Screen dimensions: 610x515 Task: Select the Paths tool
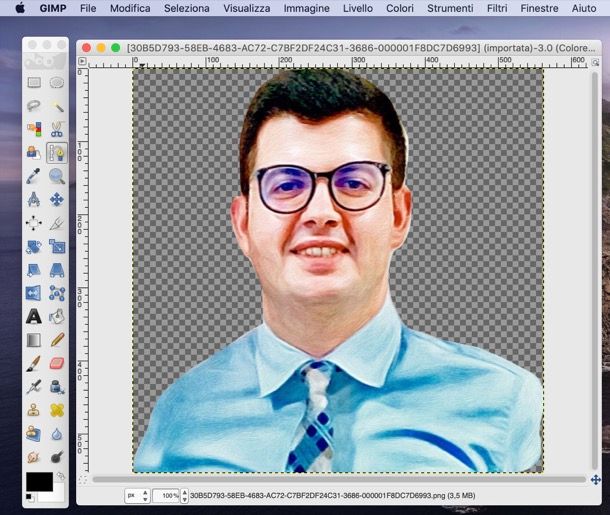pos(57,152)
